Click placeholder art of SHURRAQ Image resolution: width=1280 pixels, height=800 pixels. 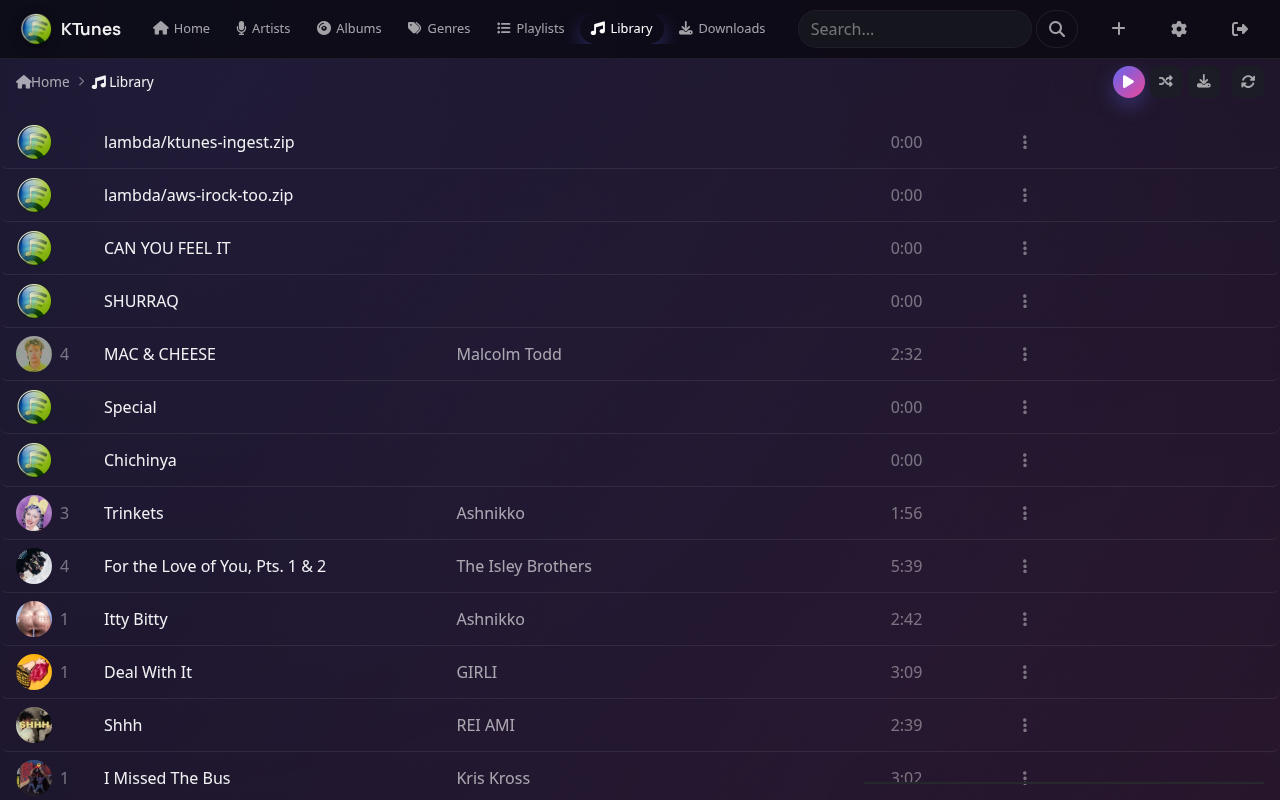tap(34, 301)
